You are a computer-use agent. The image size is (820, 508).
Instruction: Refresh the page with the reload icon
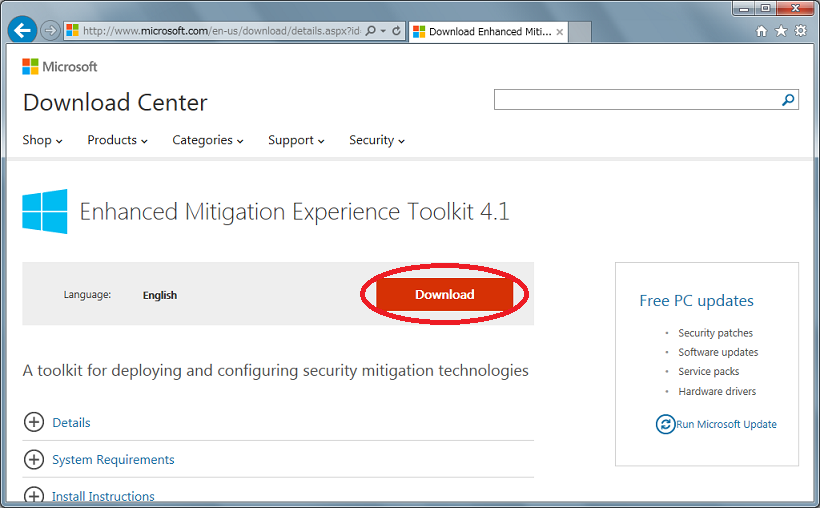(397, 31)
